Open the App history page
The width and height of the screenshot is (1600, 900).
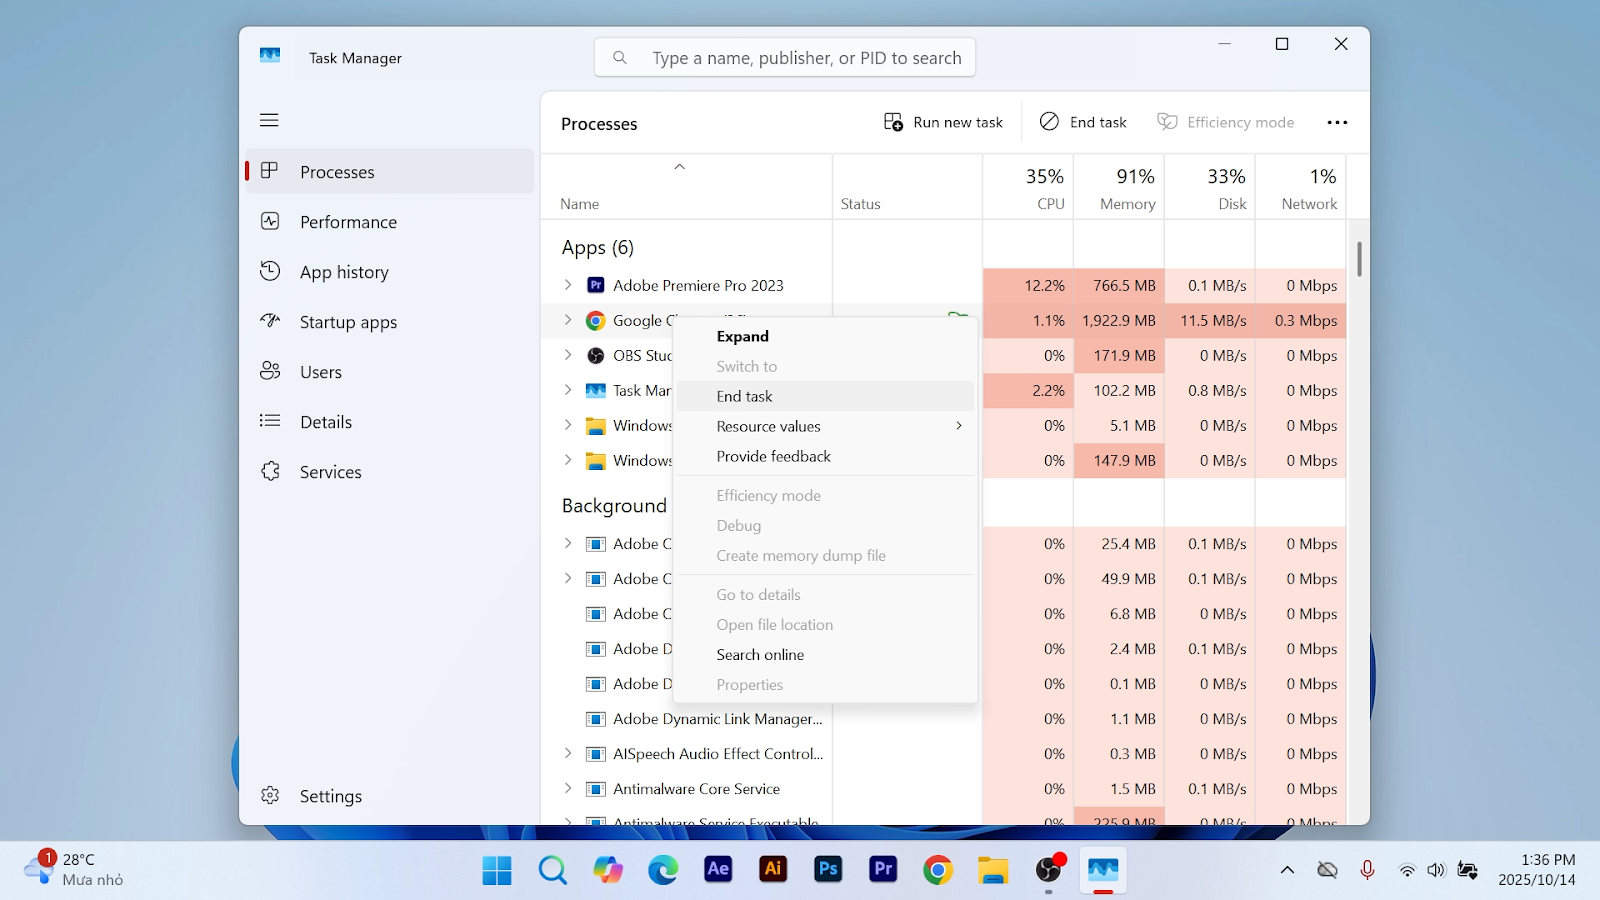point(390,272)
